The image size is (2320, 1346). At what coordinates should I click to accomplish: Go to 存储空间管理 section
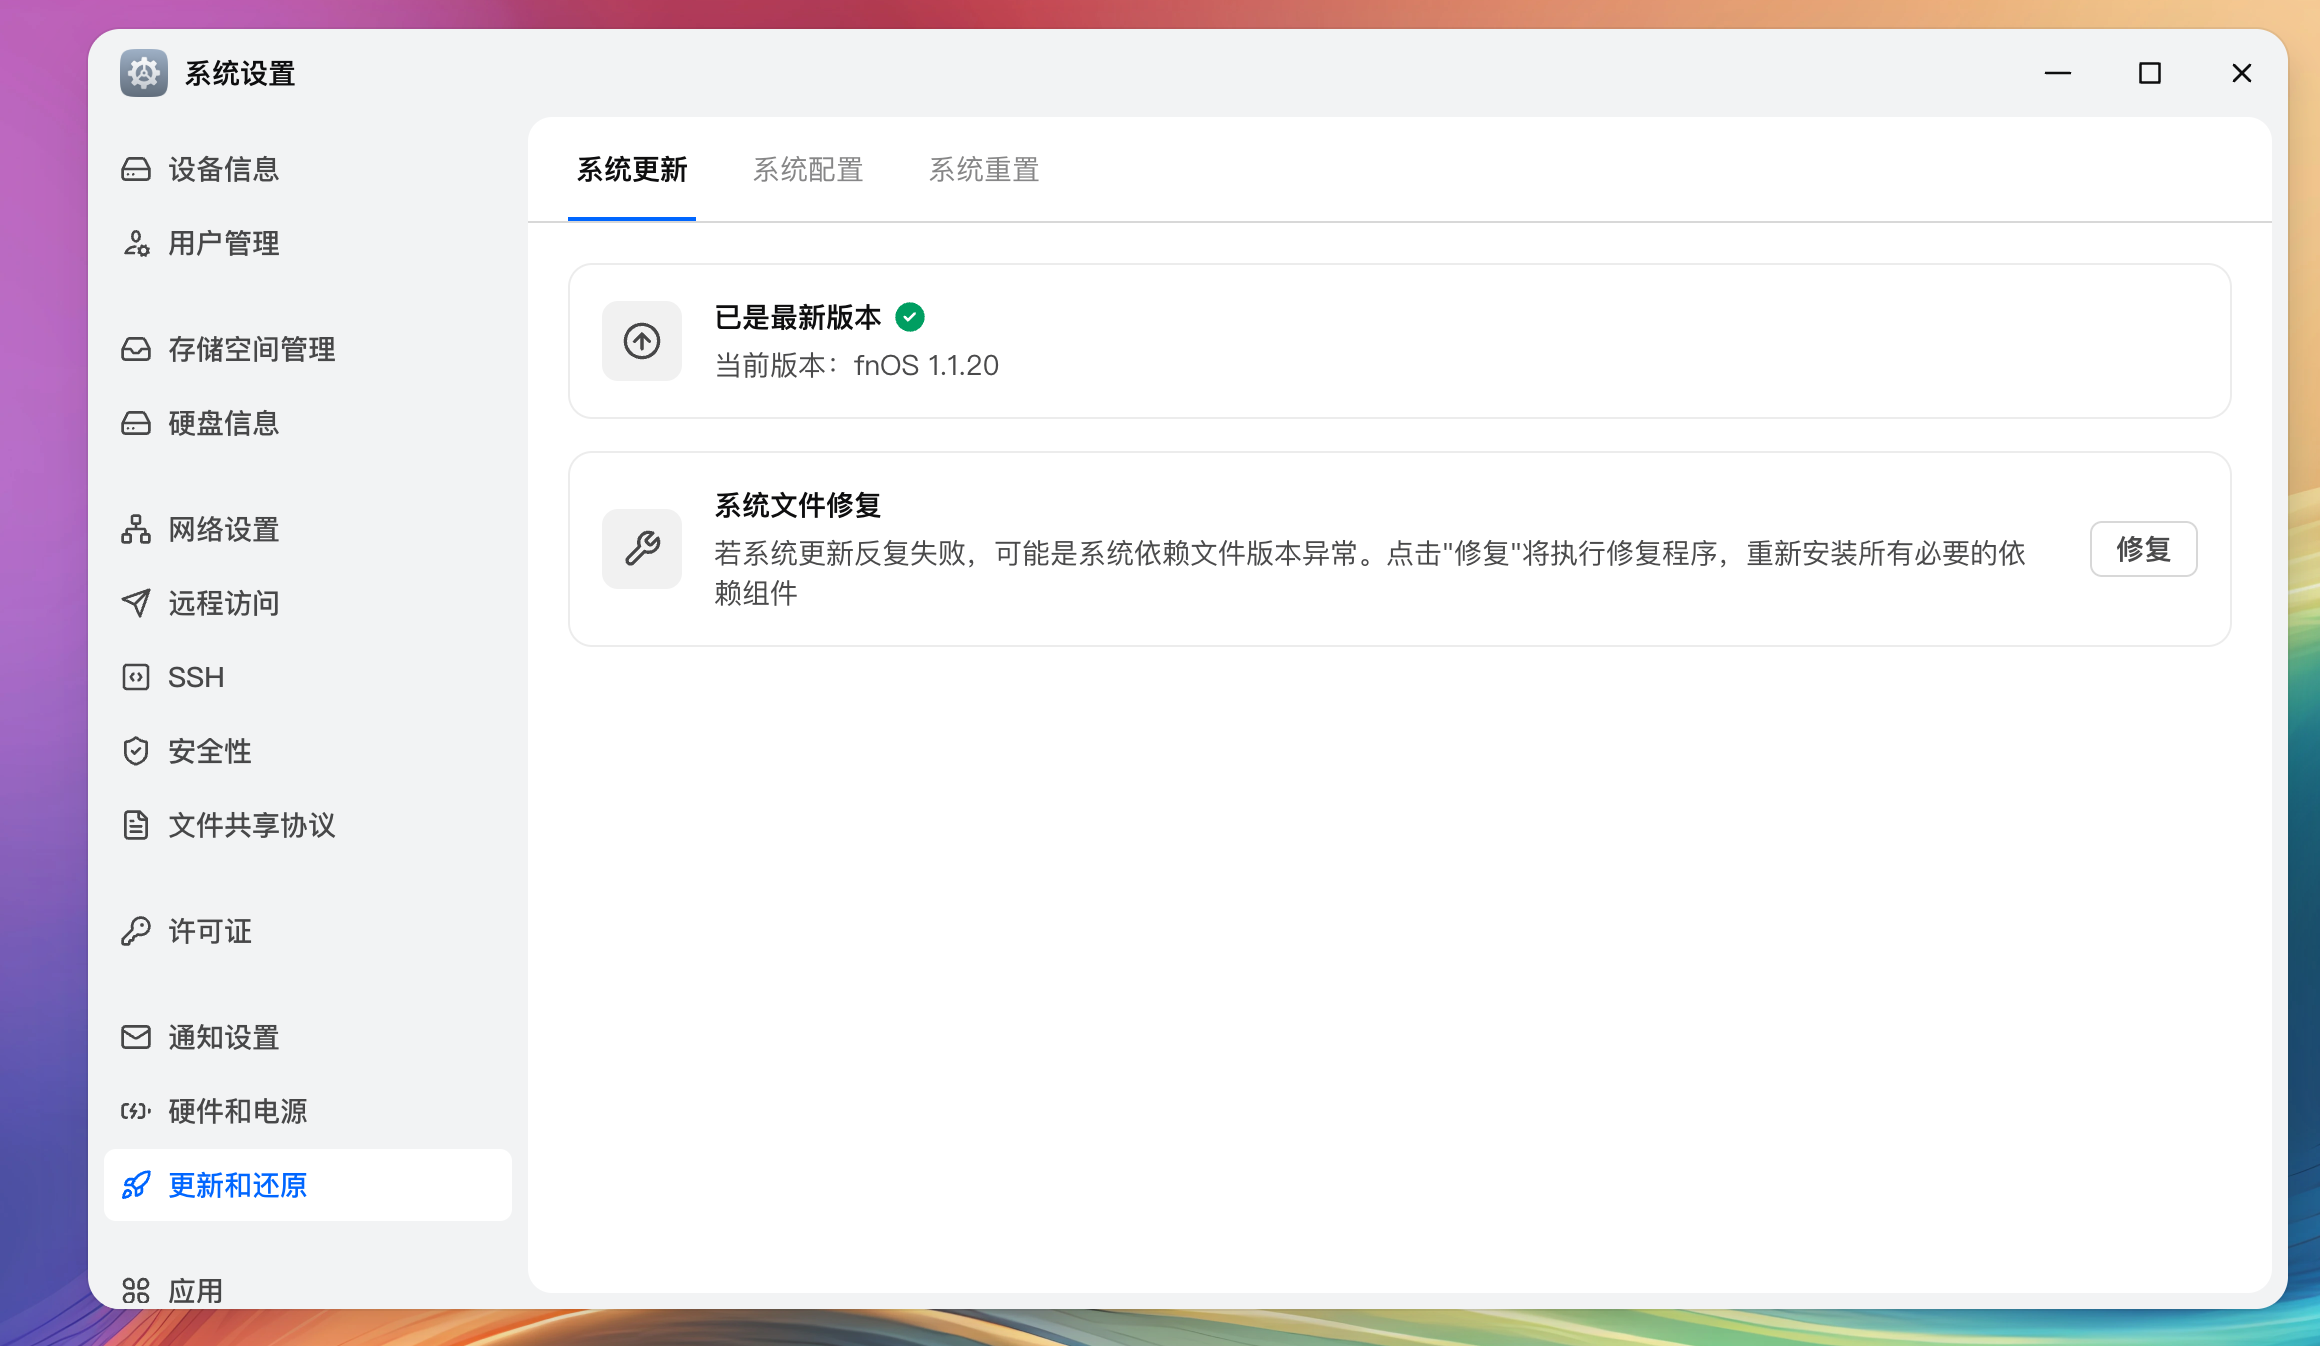[250, 349]
